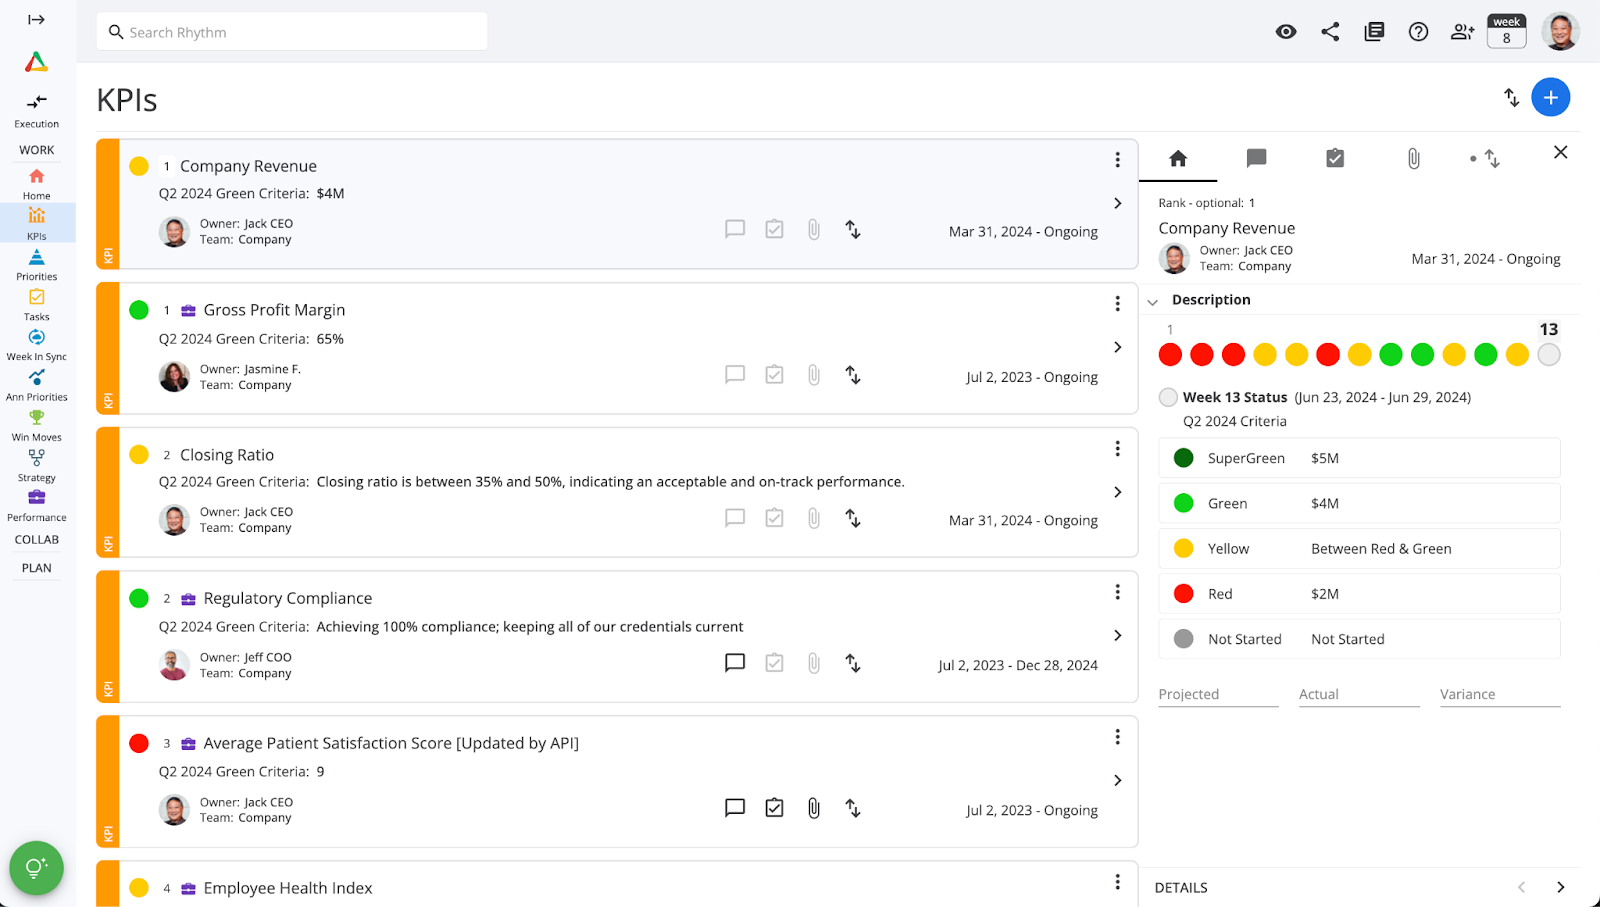Image resolution: width=1600 pixels, height=907 pixels.
Task: Click the sort arrows beside add button
Action: click(1511, 97)
